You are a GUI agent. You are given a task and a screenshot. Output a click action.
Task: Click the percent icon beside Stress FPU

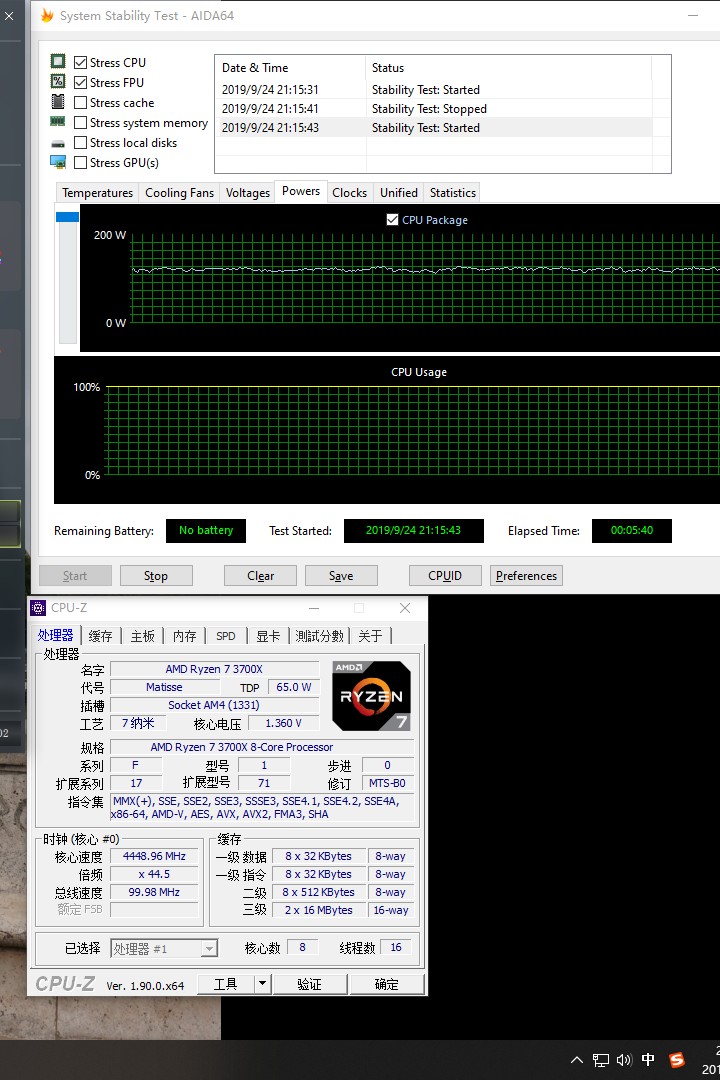pos(58,81)
